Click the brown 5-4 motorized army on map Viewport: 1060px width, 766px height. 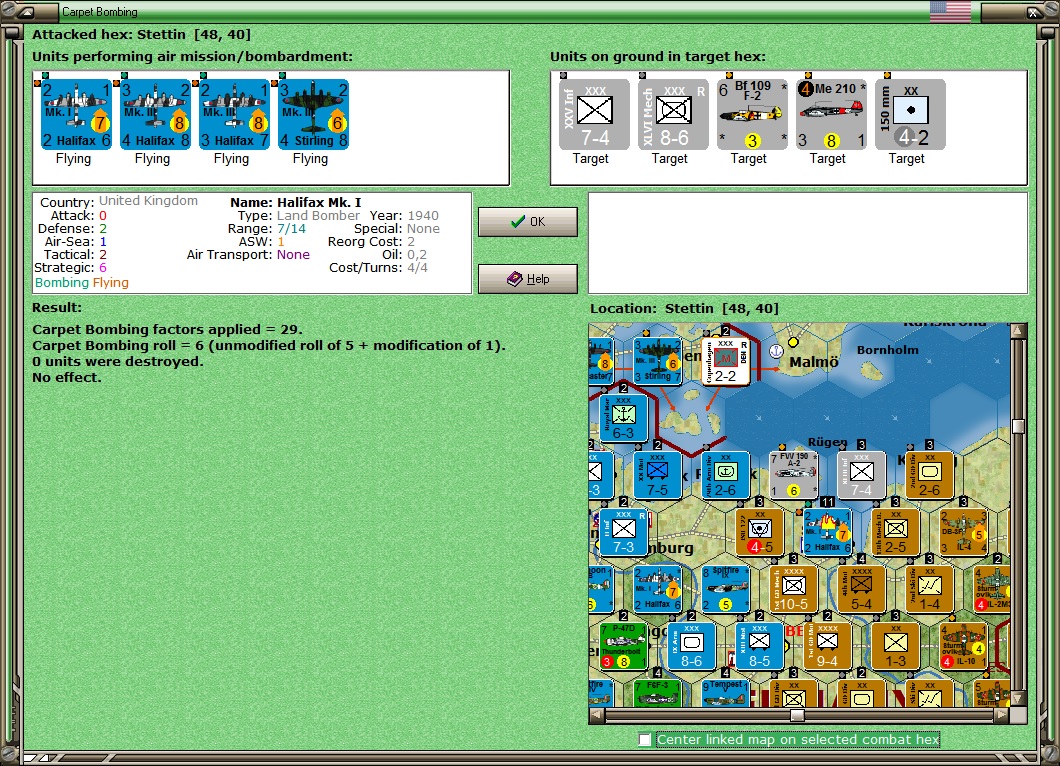coord(862,588)
